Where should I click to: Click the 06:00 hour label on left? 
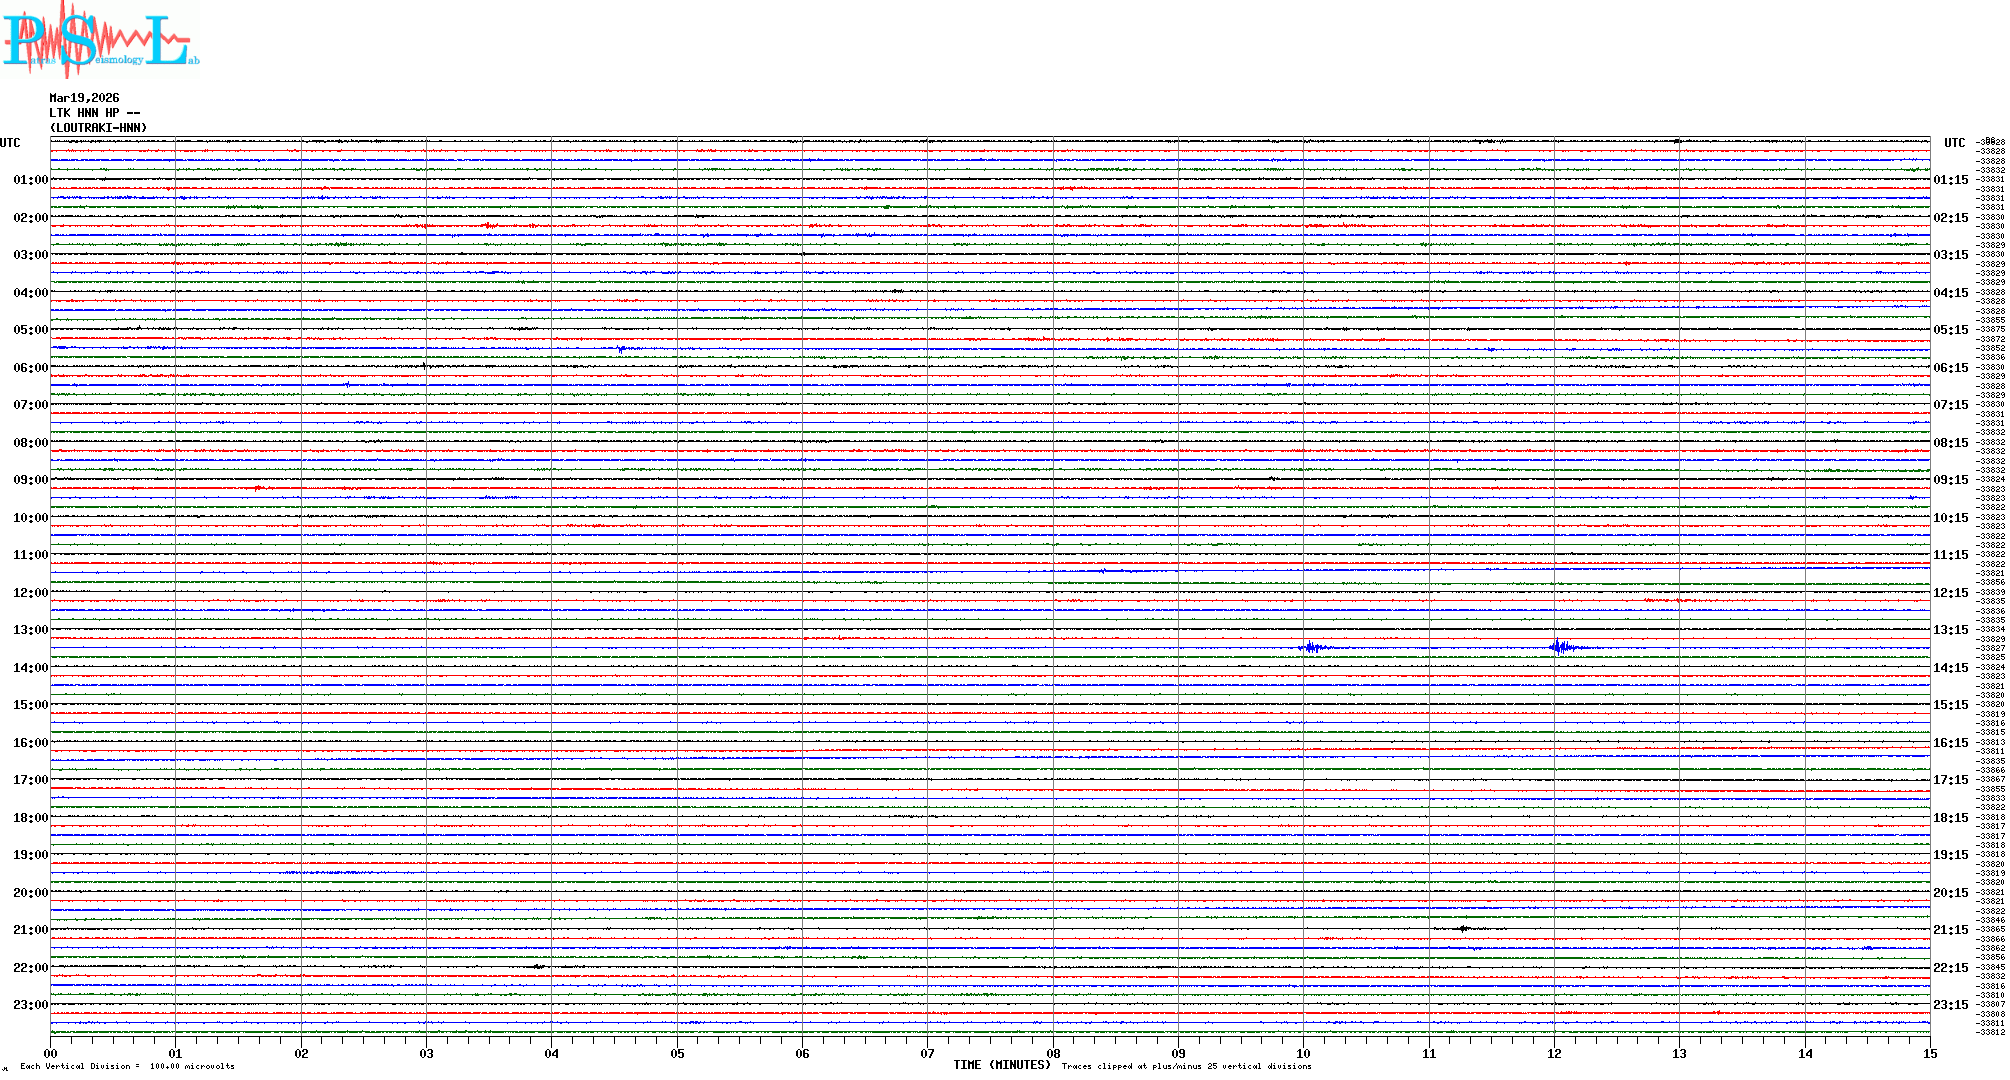30,368
